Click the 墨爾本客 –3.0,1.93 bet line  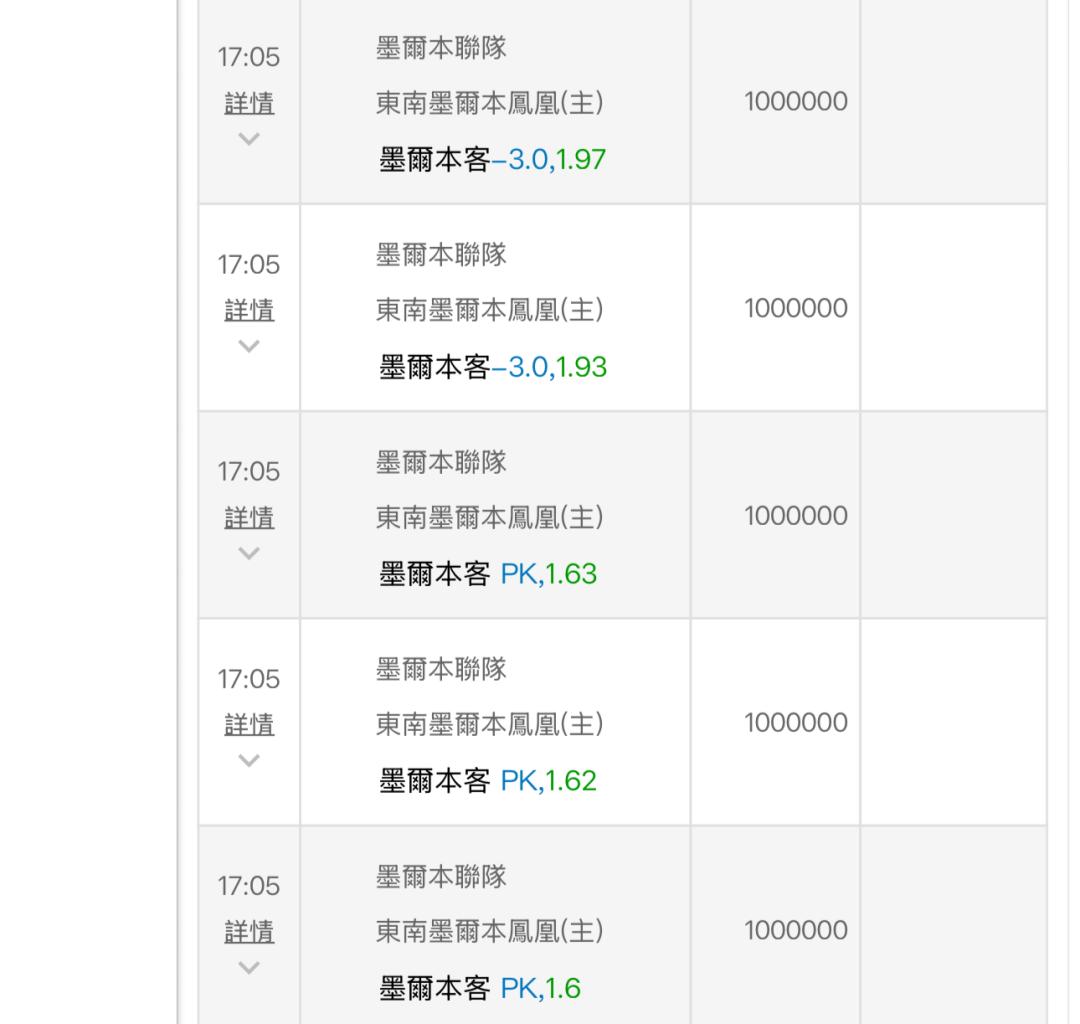click(x=492, y=367)
